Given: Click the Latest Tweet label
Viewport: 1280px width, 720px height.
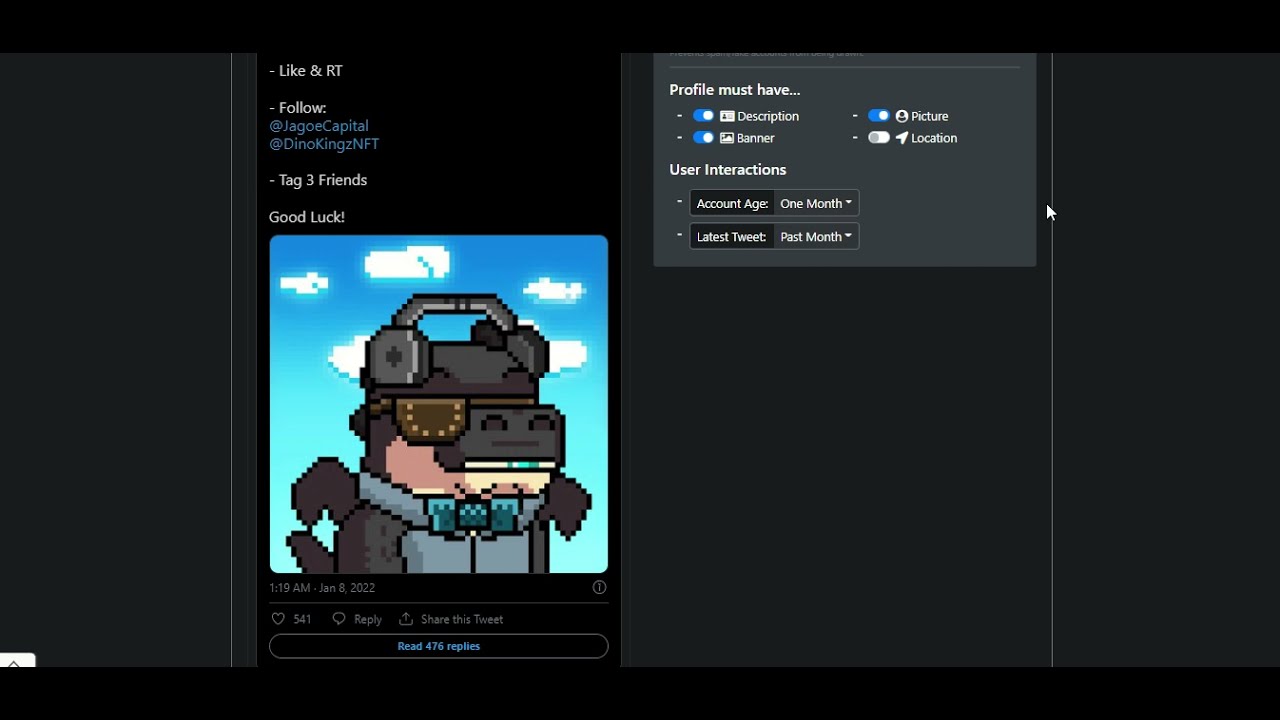Looking at the screenshot, I should point(732,237).
